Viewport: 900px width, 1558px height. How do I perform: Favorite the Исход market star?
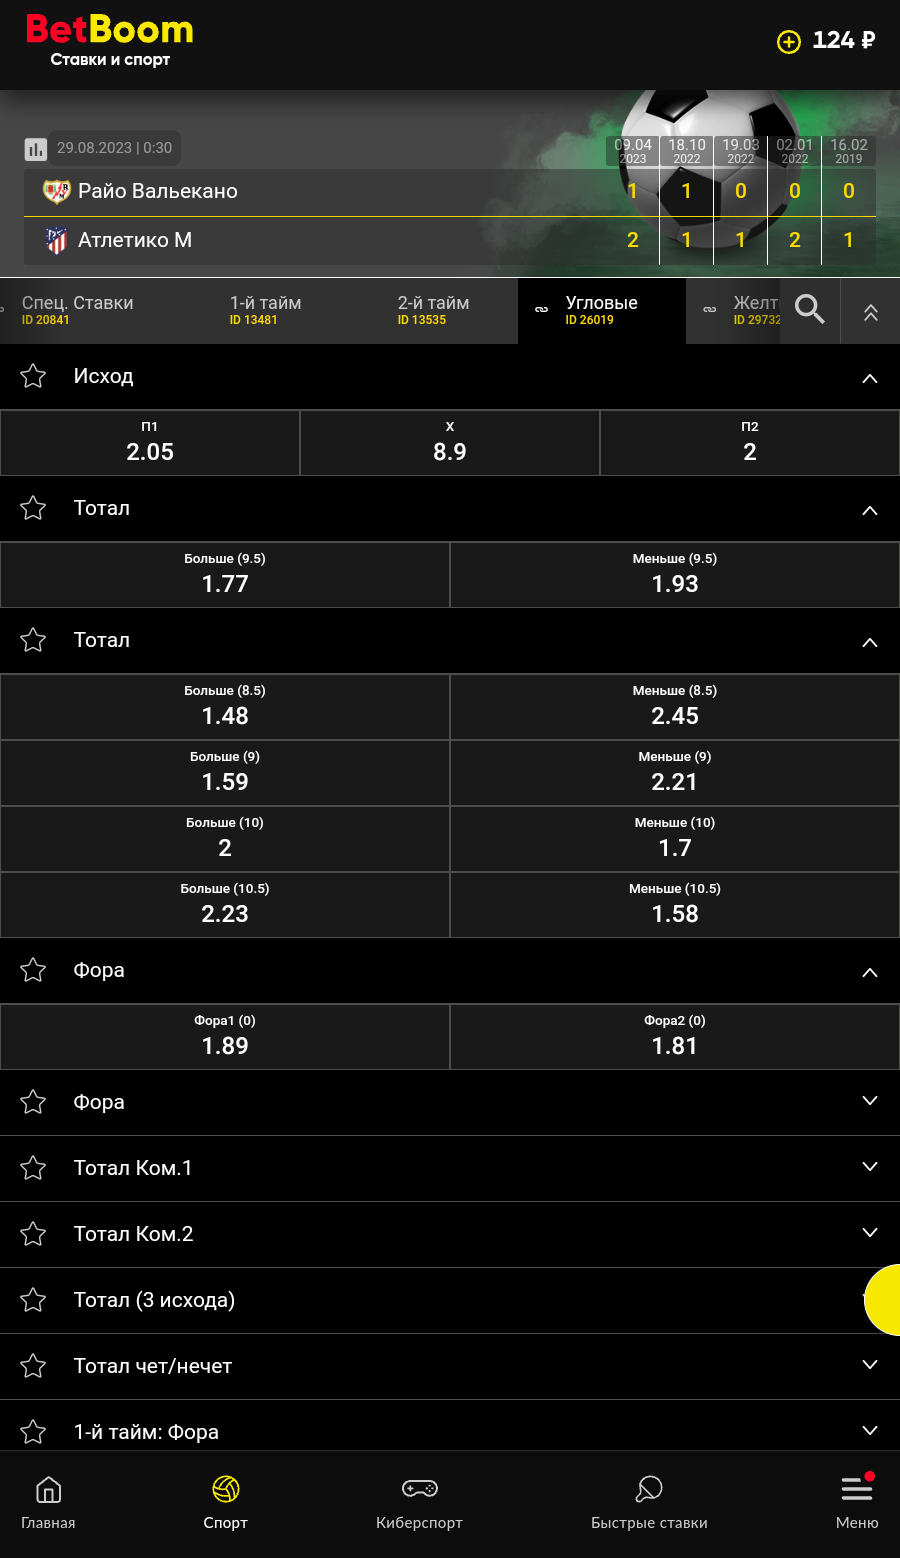coord(34,376)
